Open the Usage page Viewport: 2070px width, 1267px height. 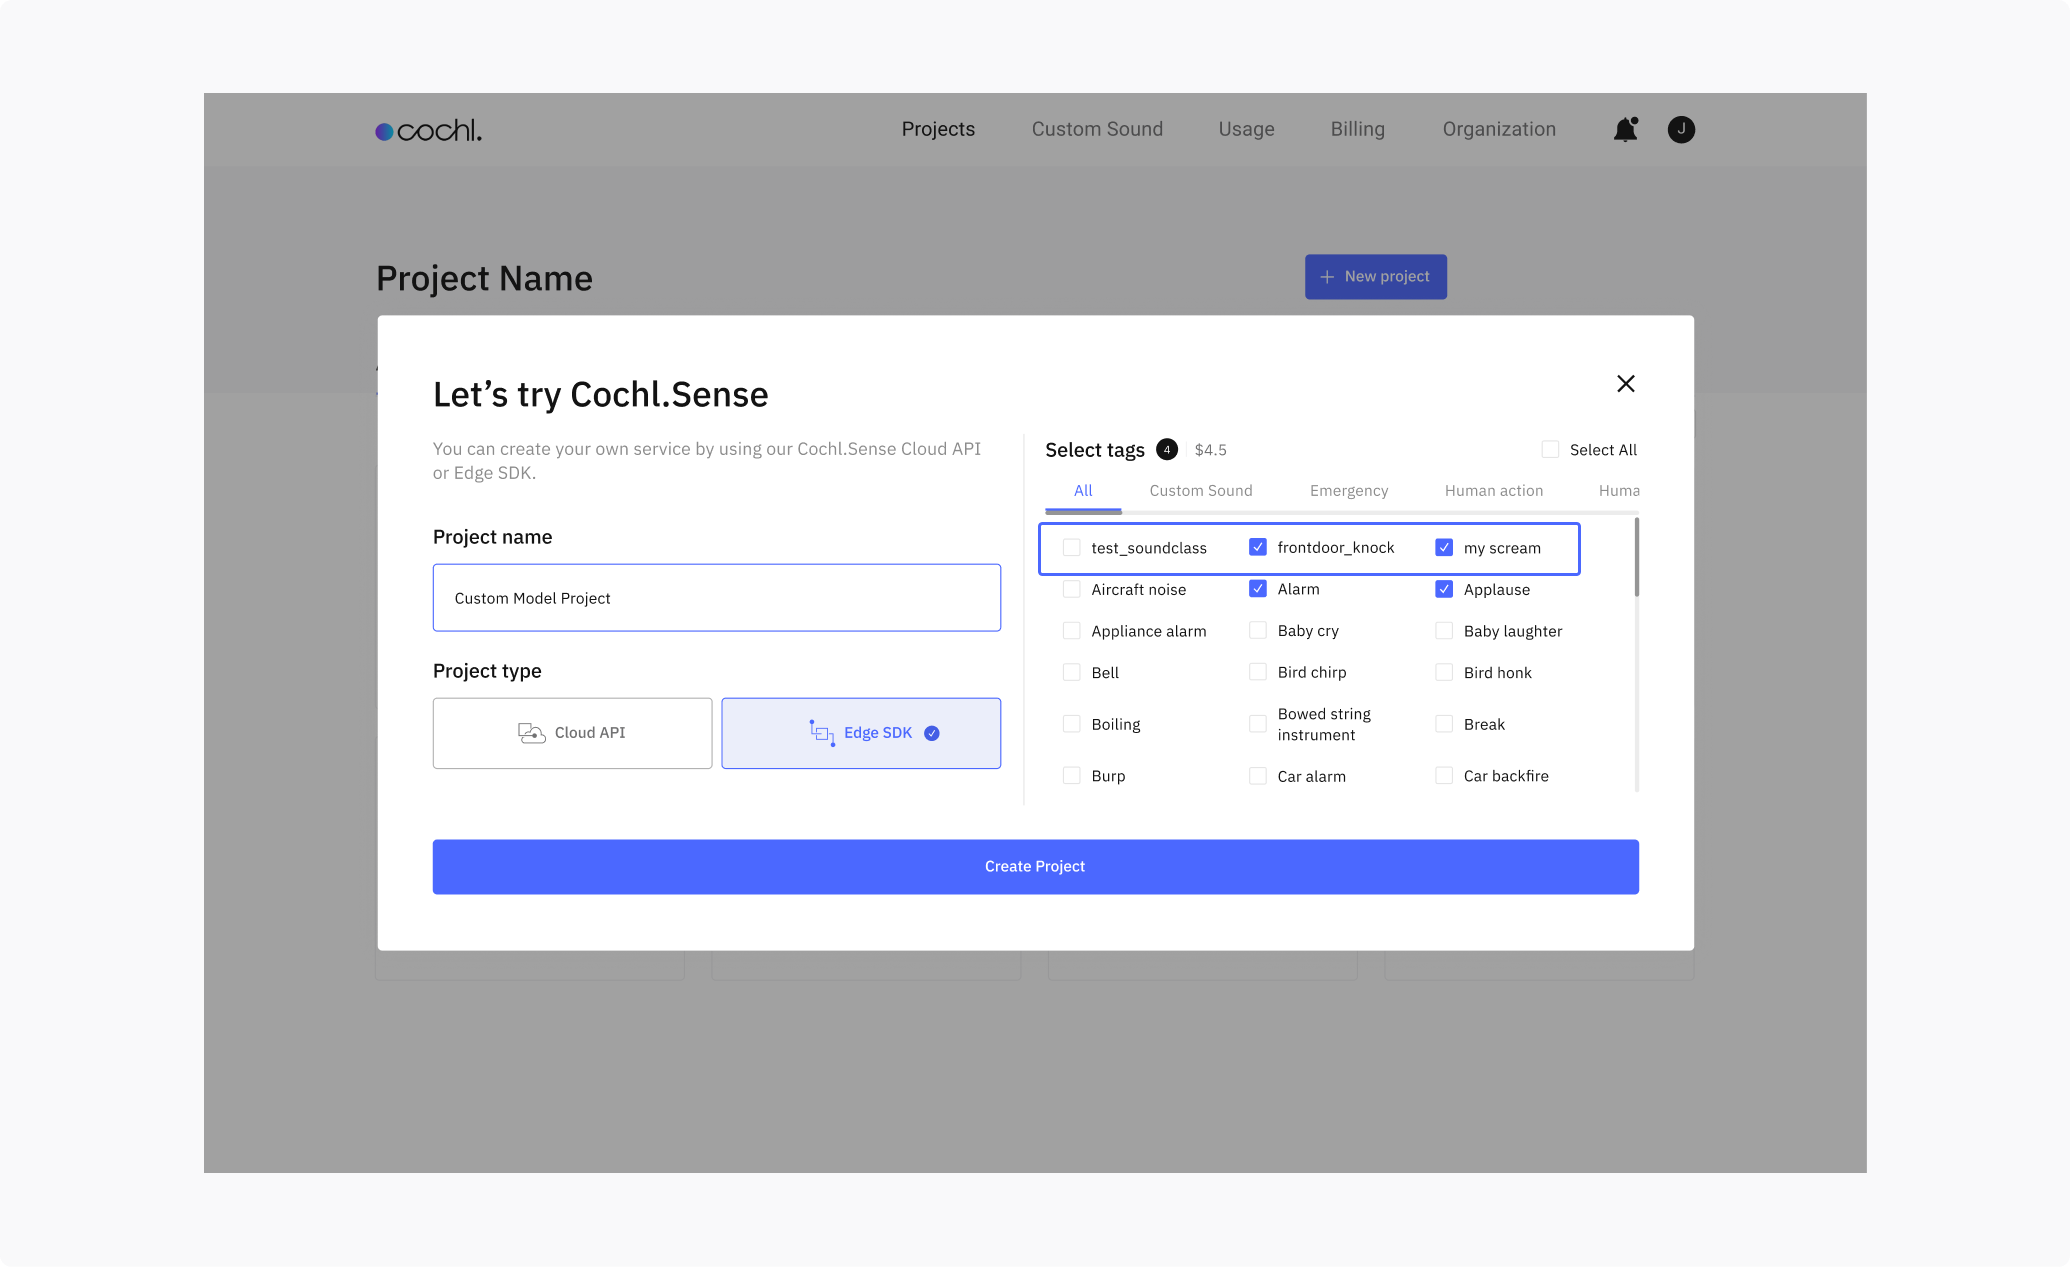pos(1246,129)
